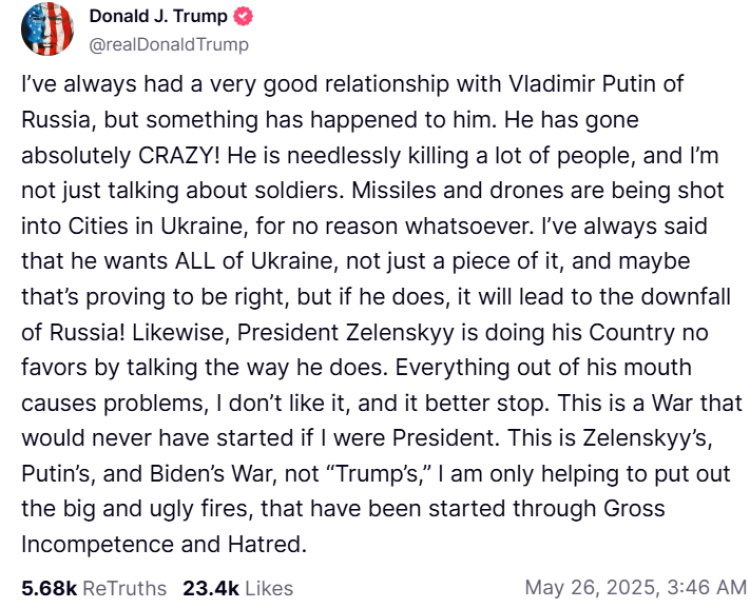Click the verified badge next to the name
750x608 pixels.
[x=244, y=17]
